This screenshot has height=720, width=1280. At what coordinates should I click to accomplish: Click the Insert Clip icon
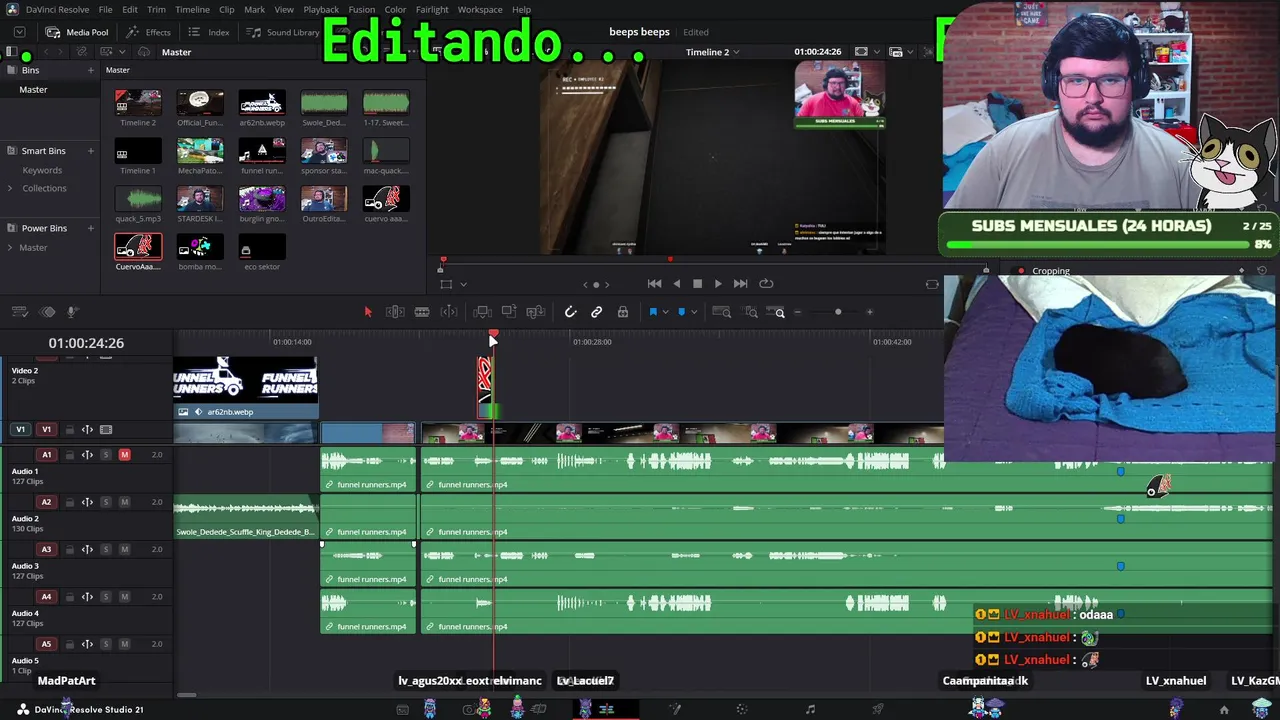tap(482, 312)
